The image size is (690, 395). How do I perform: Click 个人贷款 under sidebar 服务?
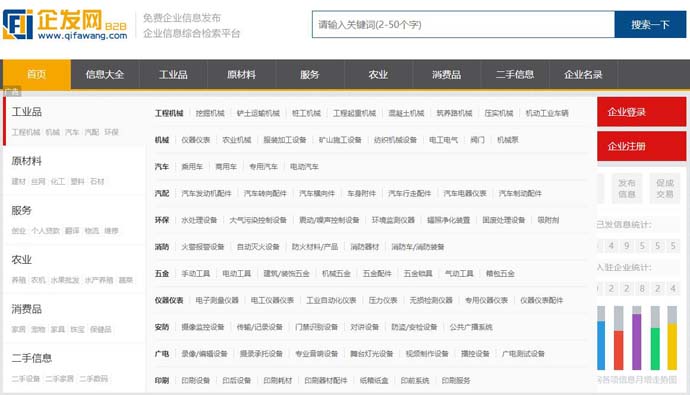[45, 230]
